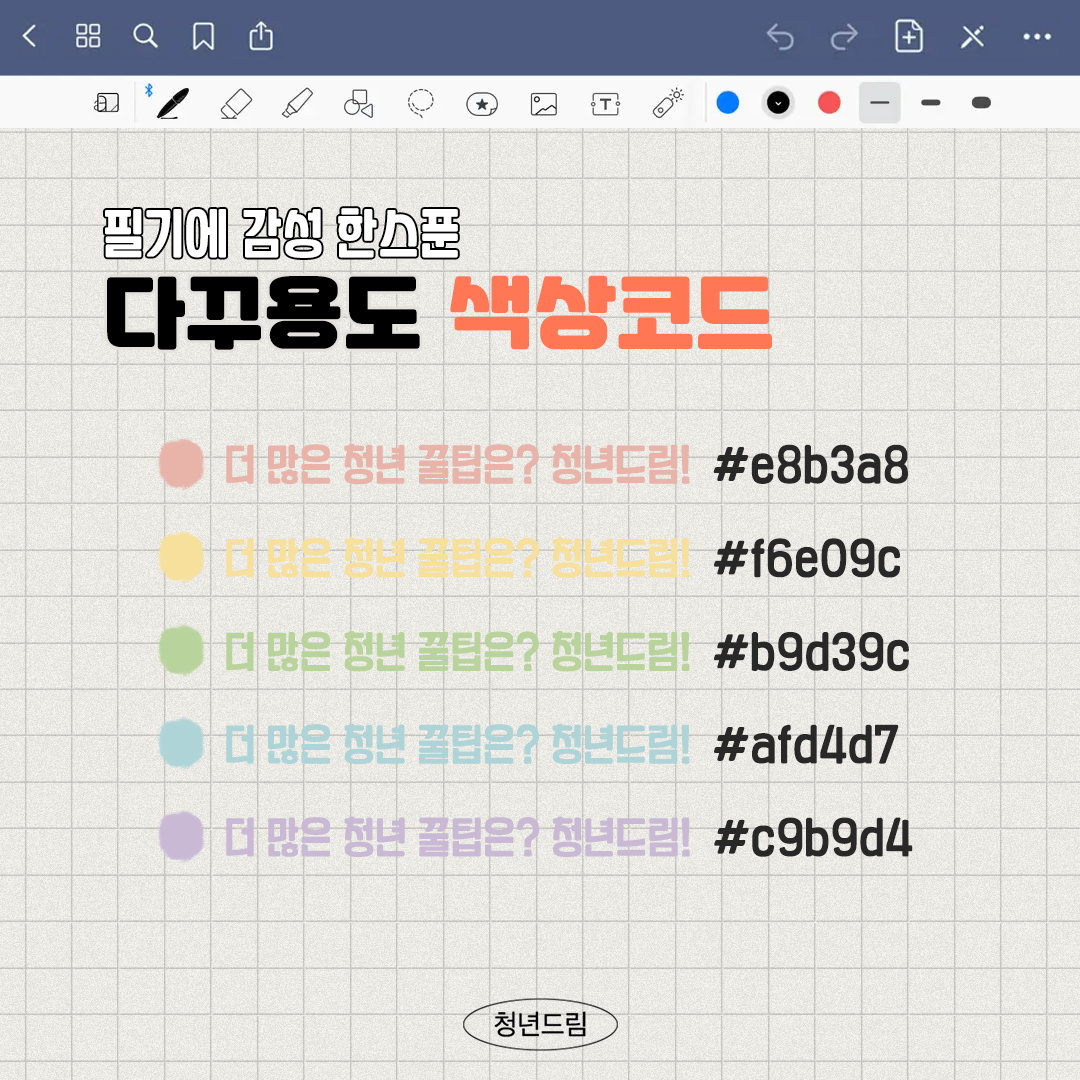Open the page thumbnails grid view
This screenshot has width=1080, height=1080.
point(88,37)
